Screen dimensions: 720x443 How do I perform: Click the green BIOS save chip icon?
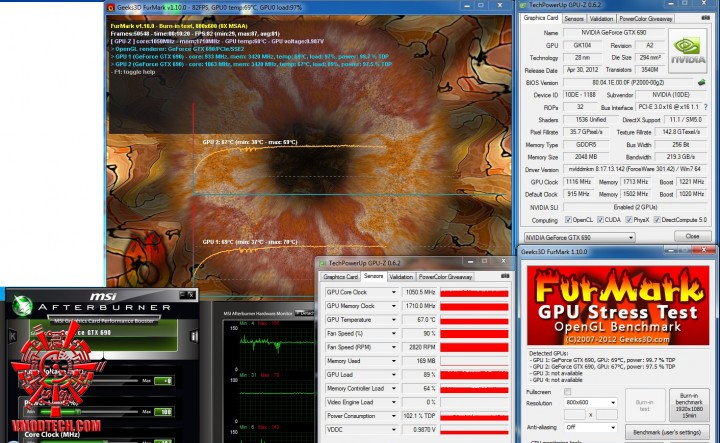click(x=701, y=83)
